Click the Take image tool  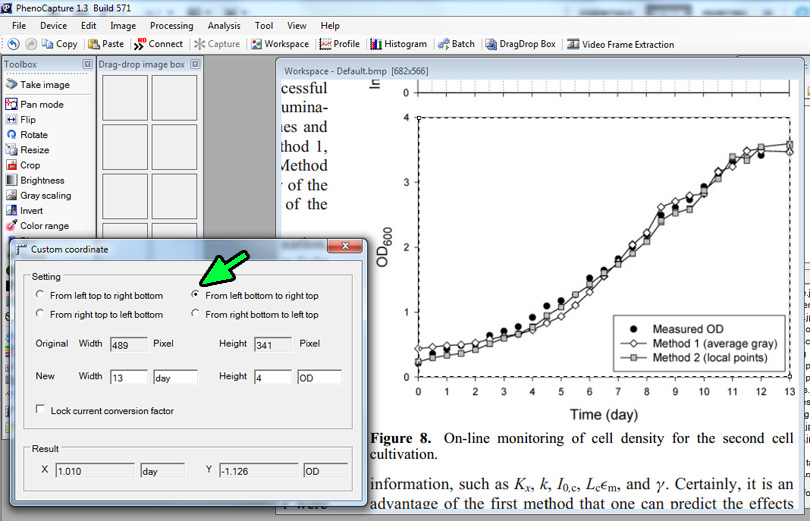click(x=44, y=85)
